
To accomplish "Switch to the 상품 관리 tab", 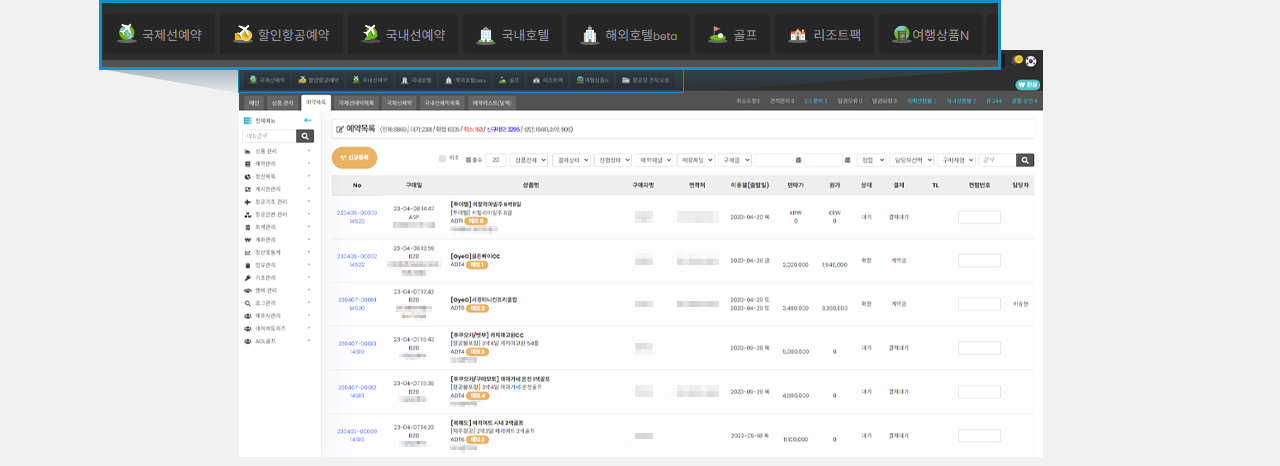I will 283,102.
